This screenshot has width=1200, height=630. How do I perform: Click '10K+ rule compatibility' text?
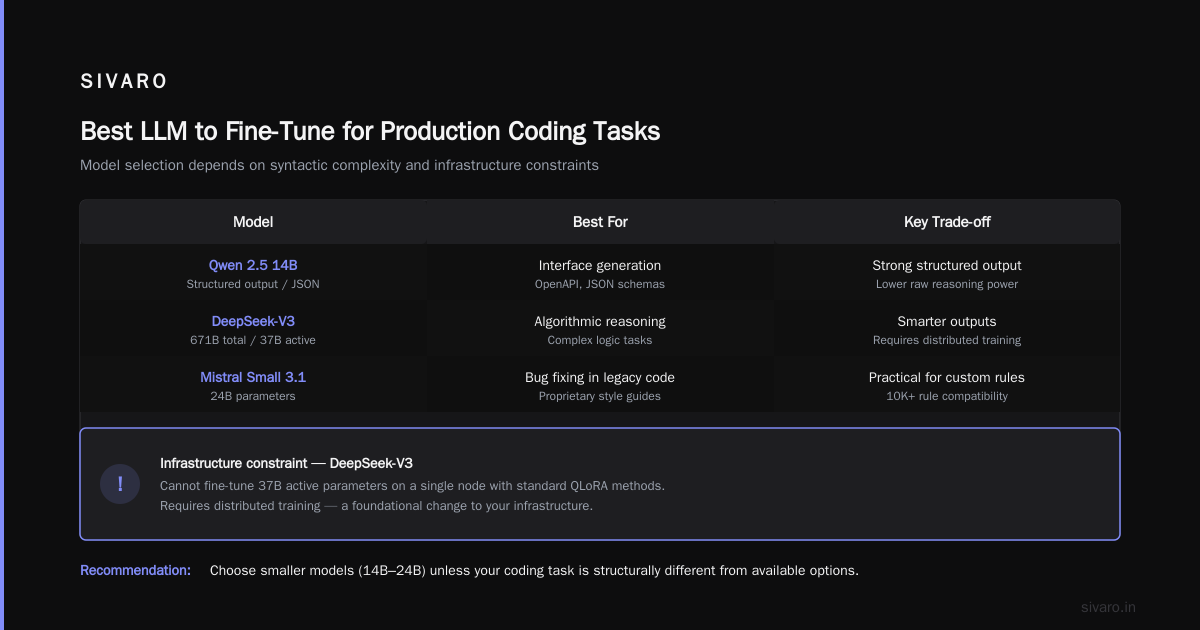(x=947, y=396)
